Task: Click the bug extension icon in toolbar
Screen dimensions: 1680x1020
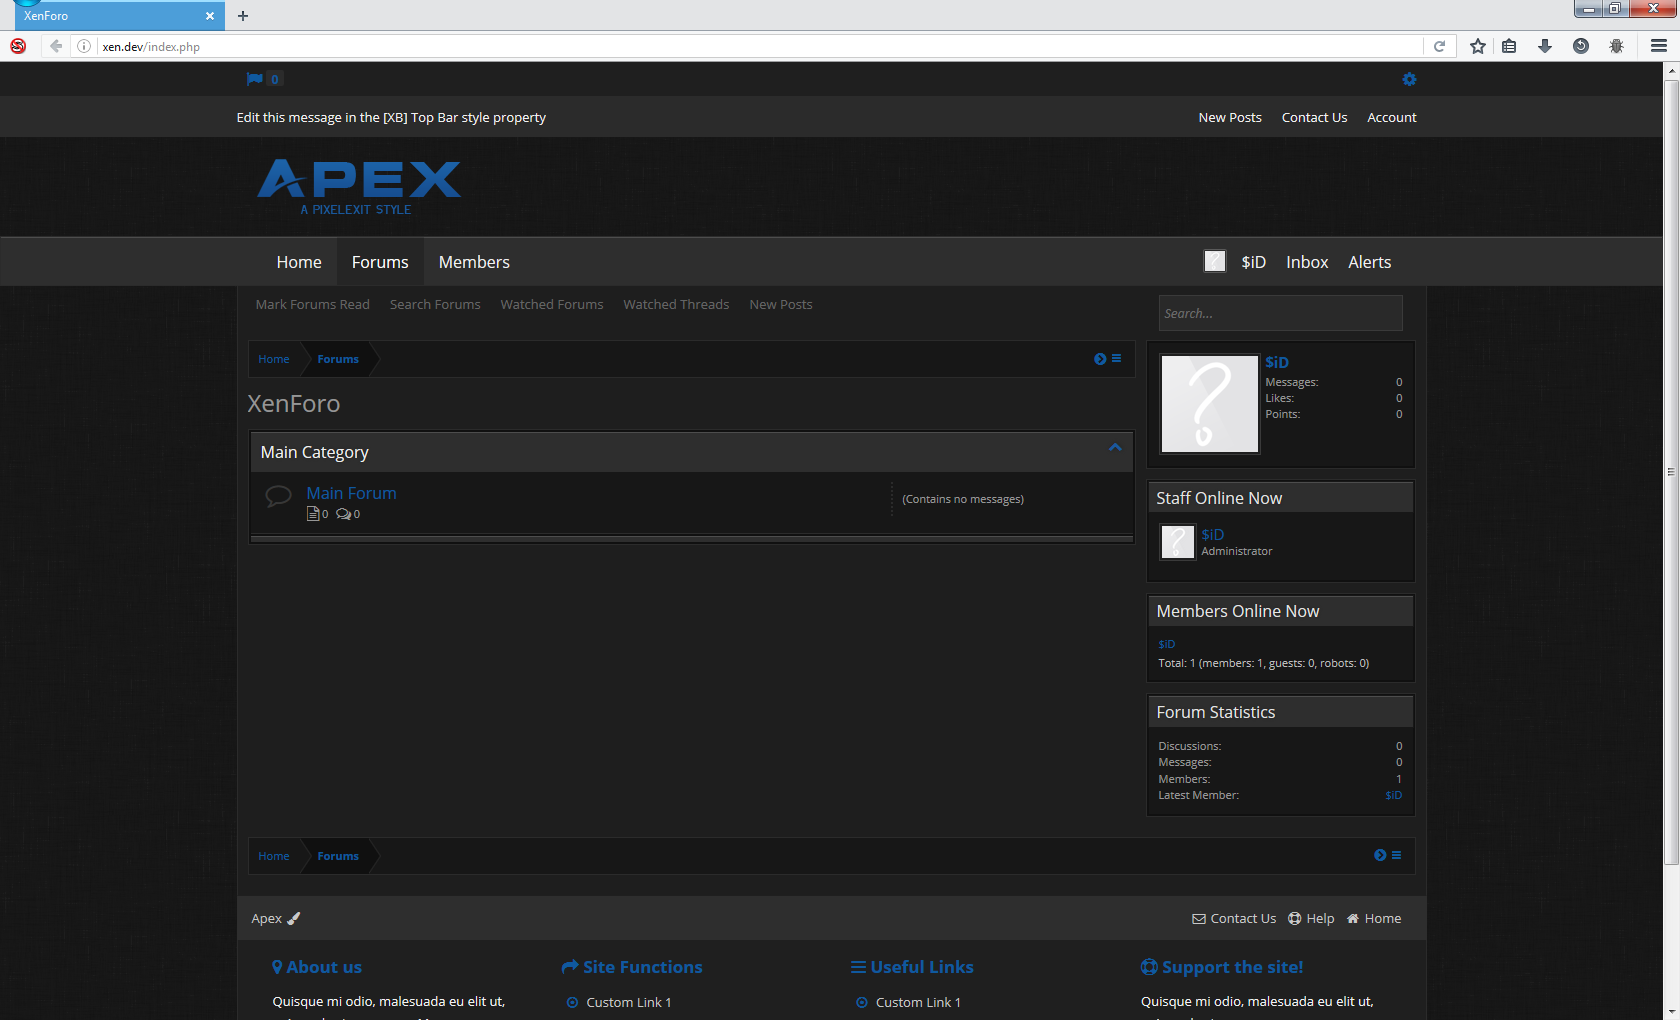Action: [1616, 46]
